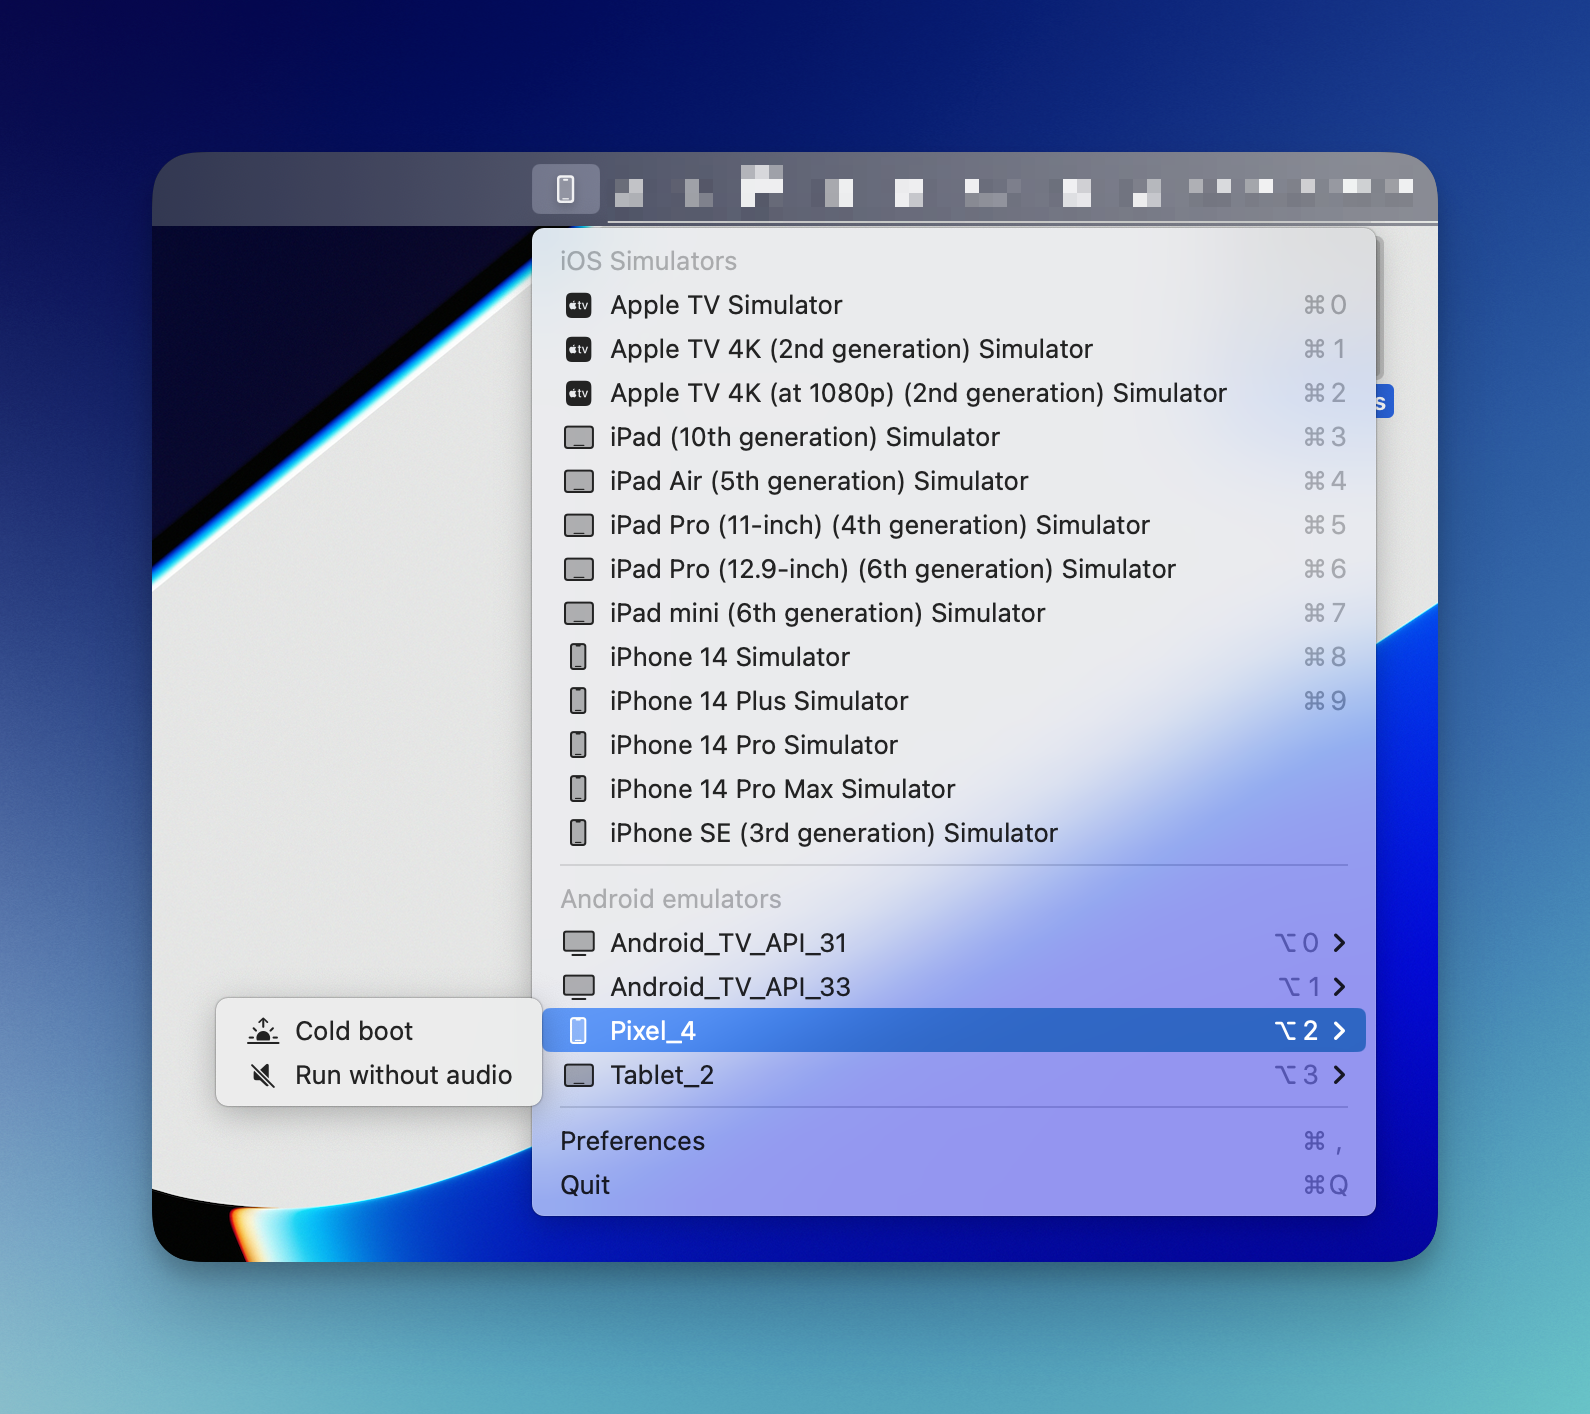The image size is (1590, 1414).
Task: Click the ⌥2 shortcut on Pixel_4 row
Action: [1297, 1031]
